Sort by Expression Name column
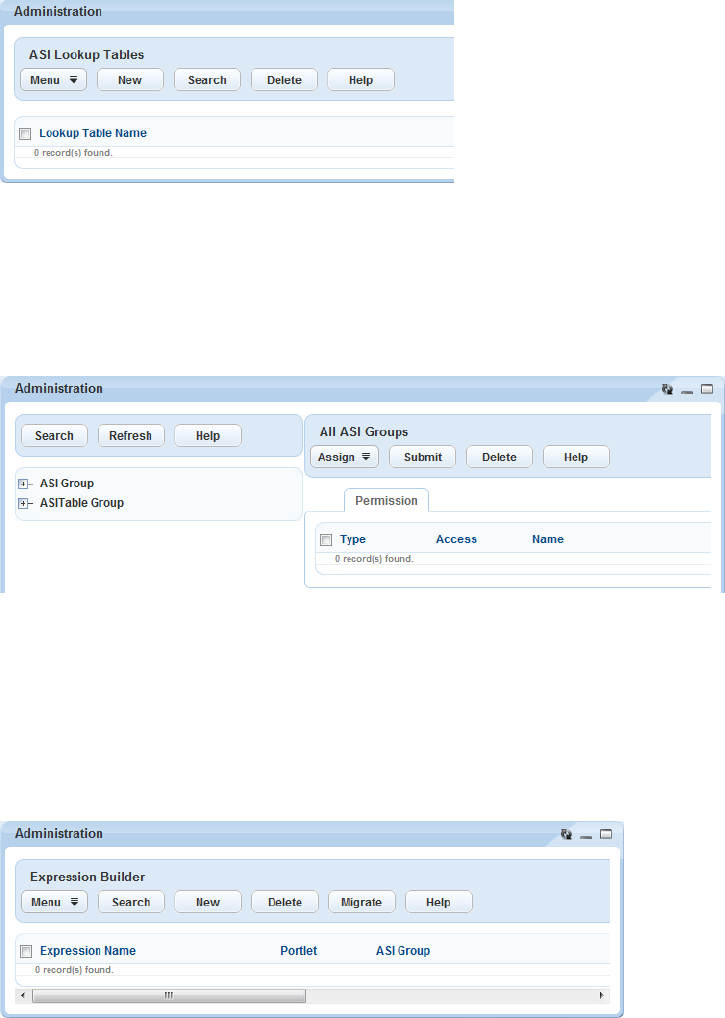Image resolution: width=725 pixels, height=1018 pixels. 88,950
